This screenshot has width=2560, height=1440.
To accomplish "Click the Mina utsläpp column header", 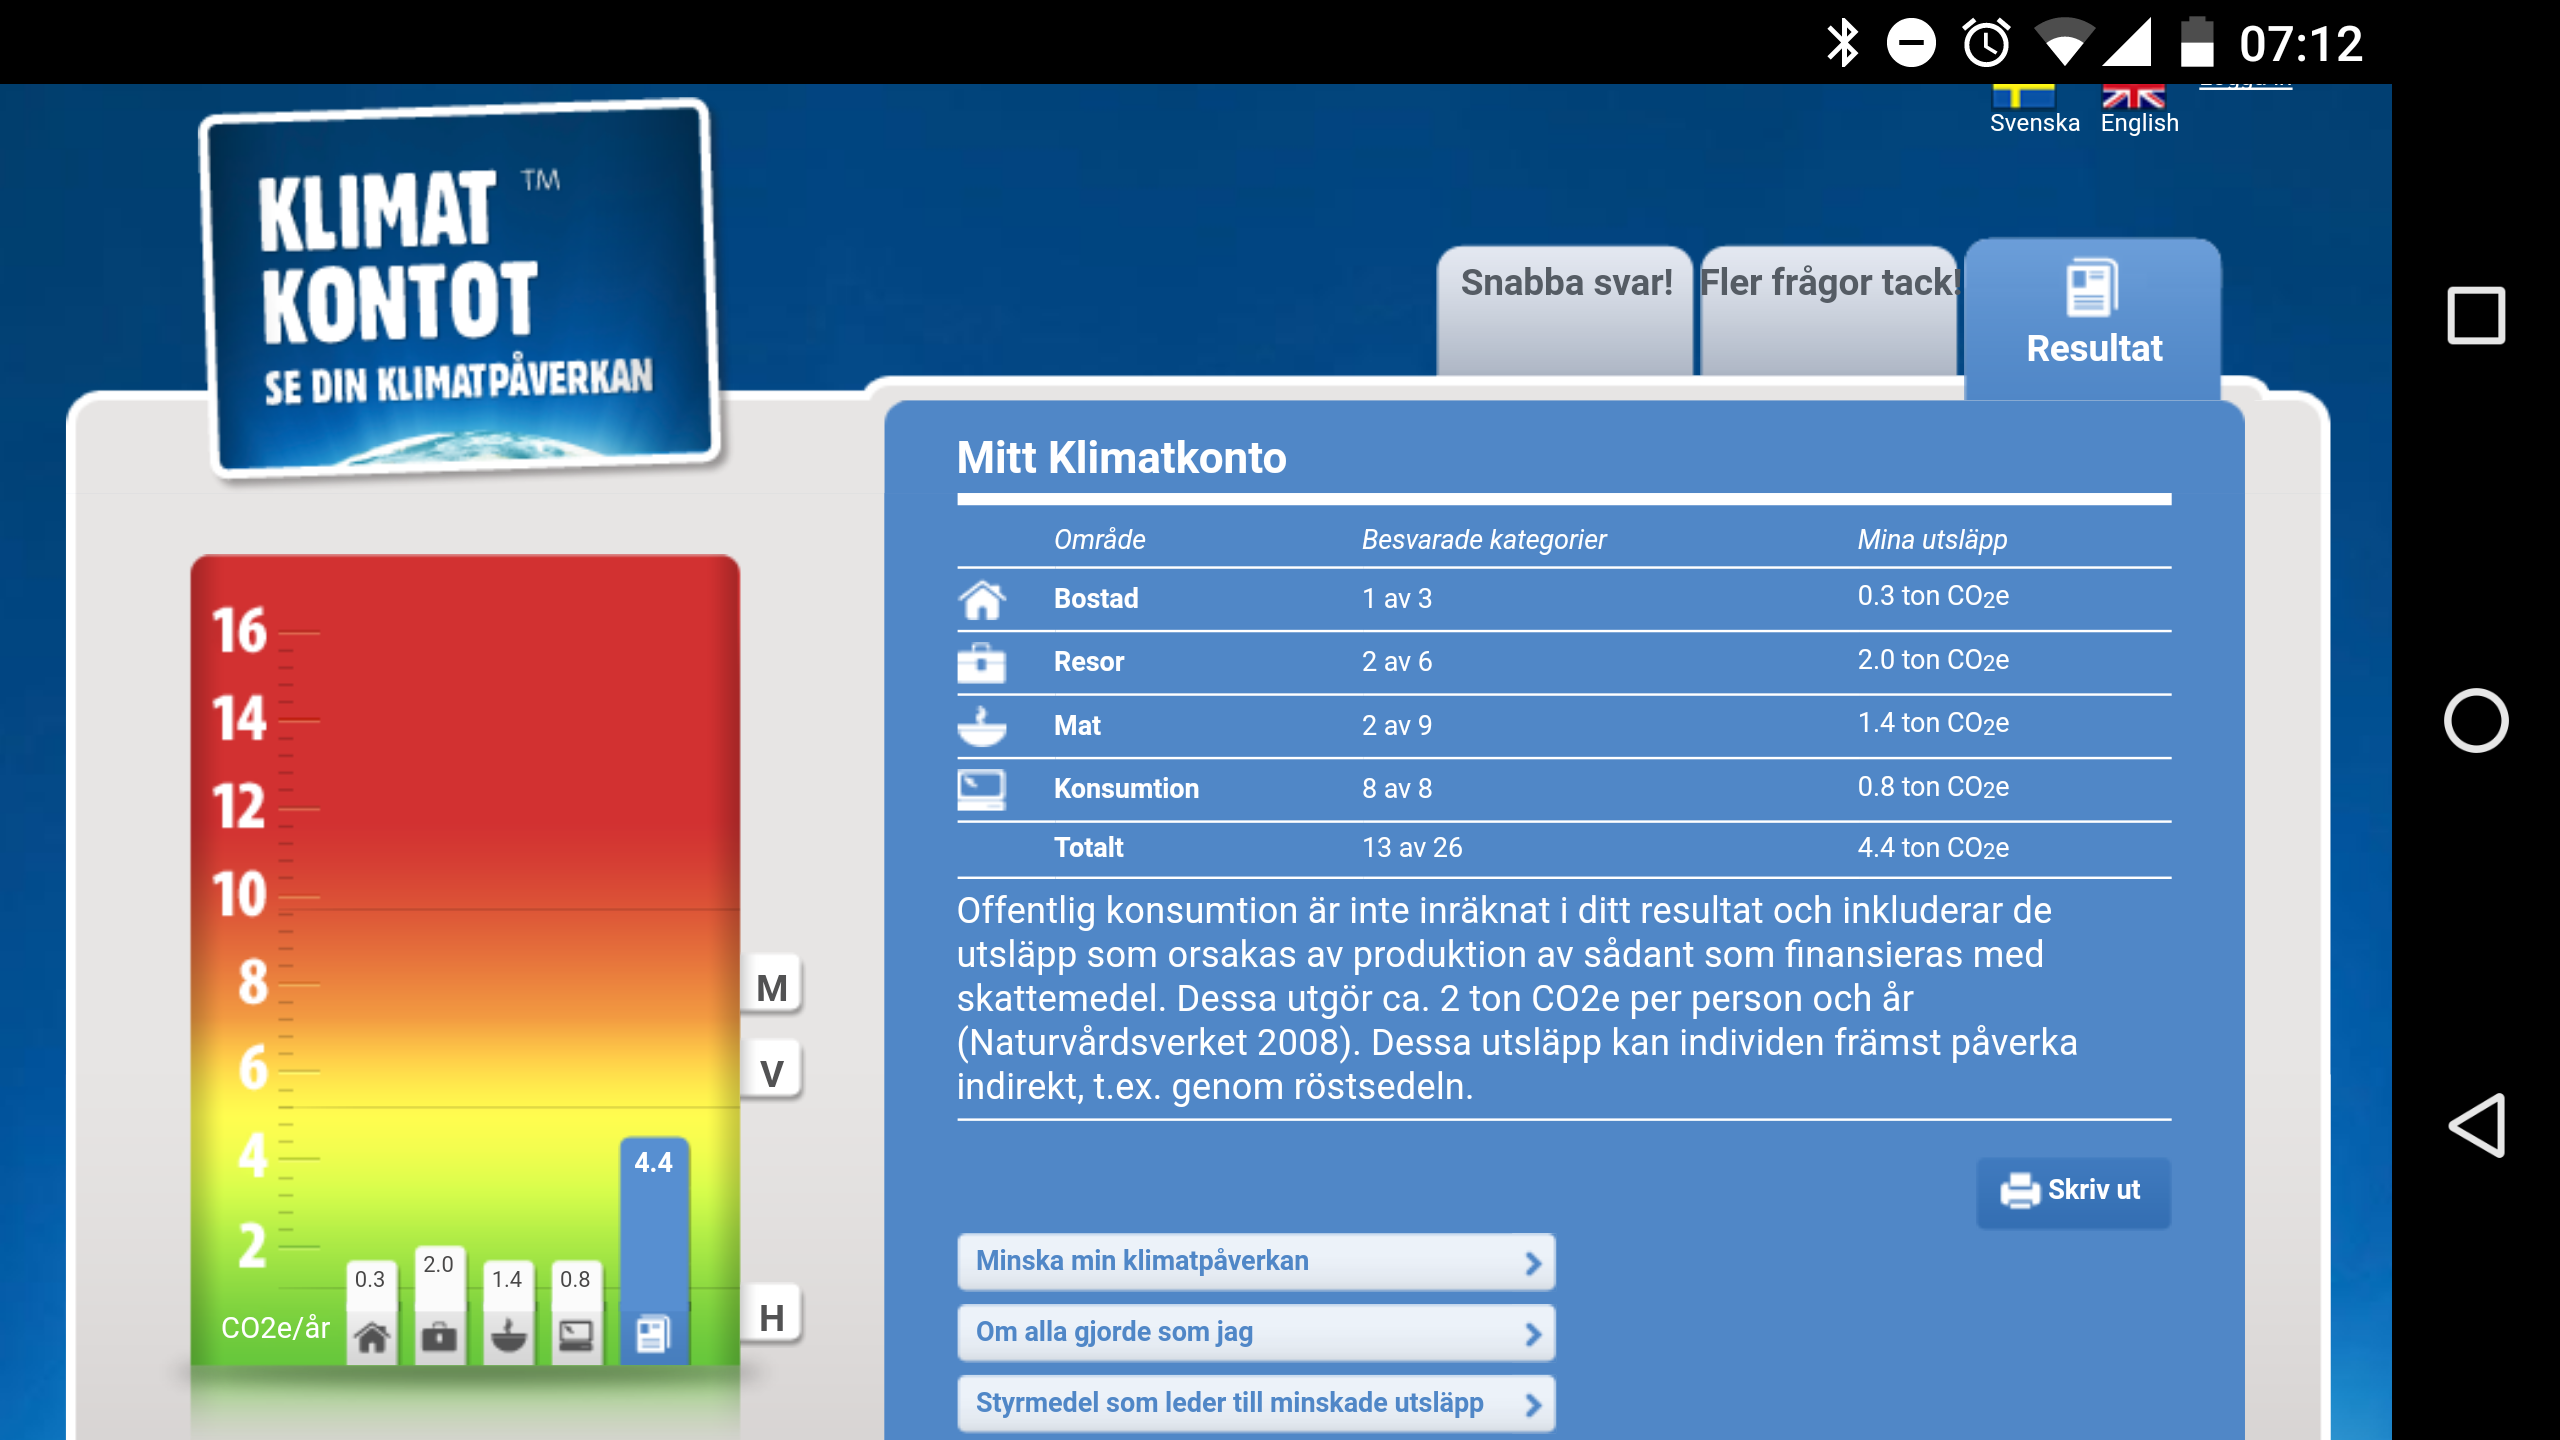I will [x=1932, y=540].
